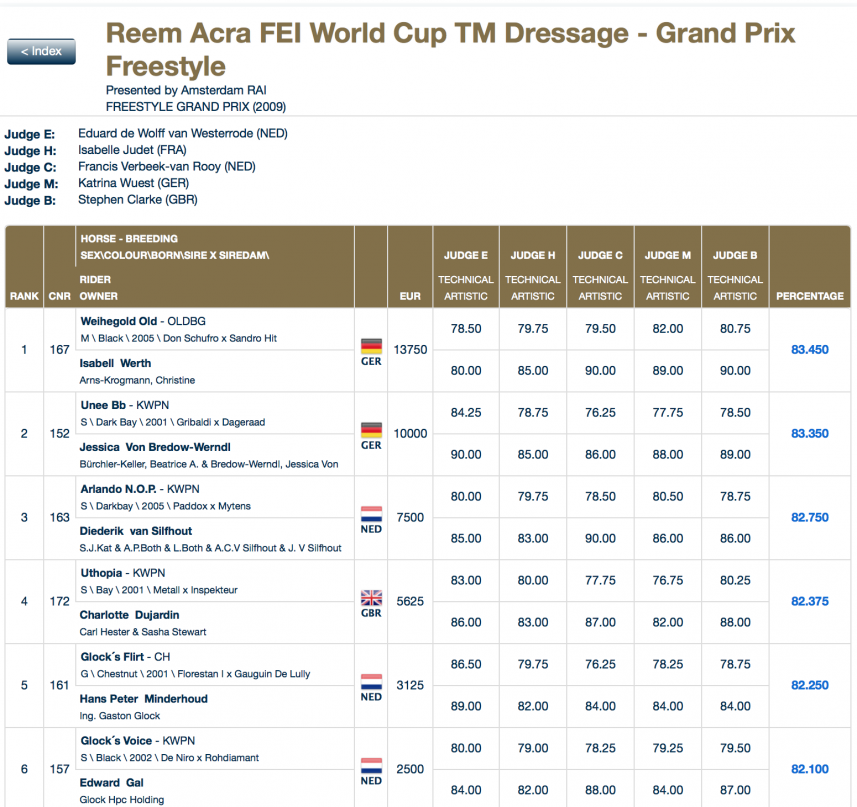This screenshot has width=857, height=807.
Task: Click the PERCENTAGE column header
Action: pos(809,296)
